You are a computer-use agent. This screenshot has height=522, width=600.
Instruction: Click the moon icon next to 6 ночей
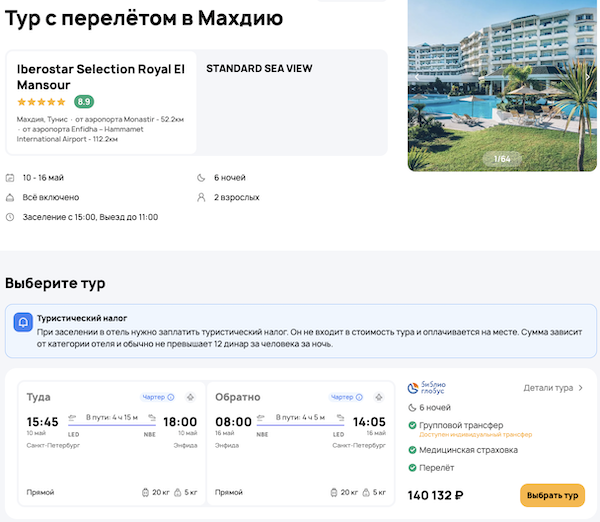[x=203, y=178]
